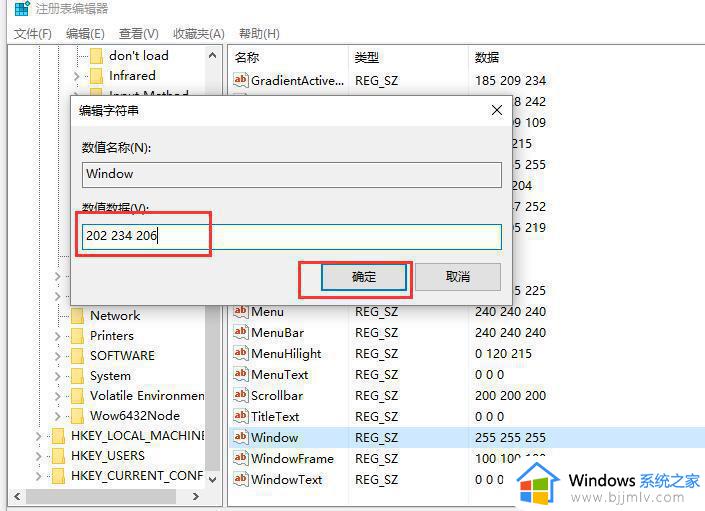Click the Window string value icon
Viewport: 705px width, 511px height.
[241, 437]
